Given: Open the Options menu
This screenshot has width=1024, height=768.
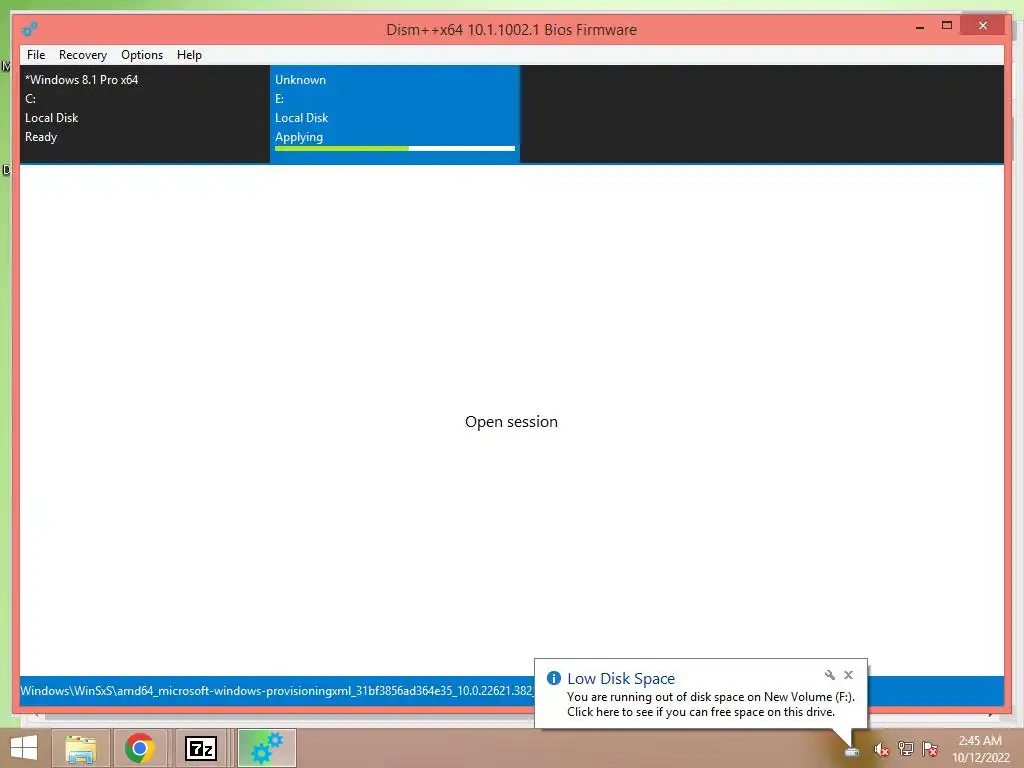Looking at the screenshot, I should [x=142, y=55].
